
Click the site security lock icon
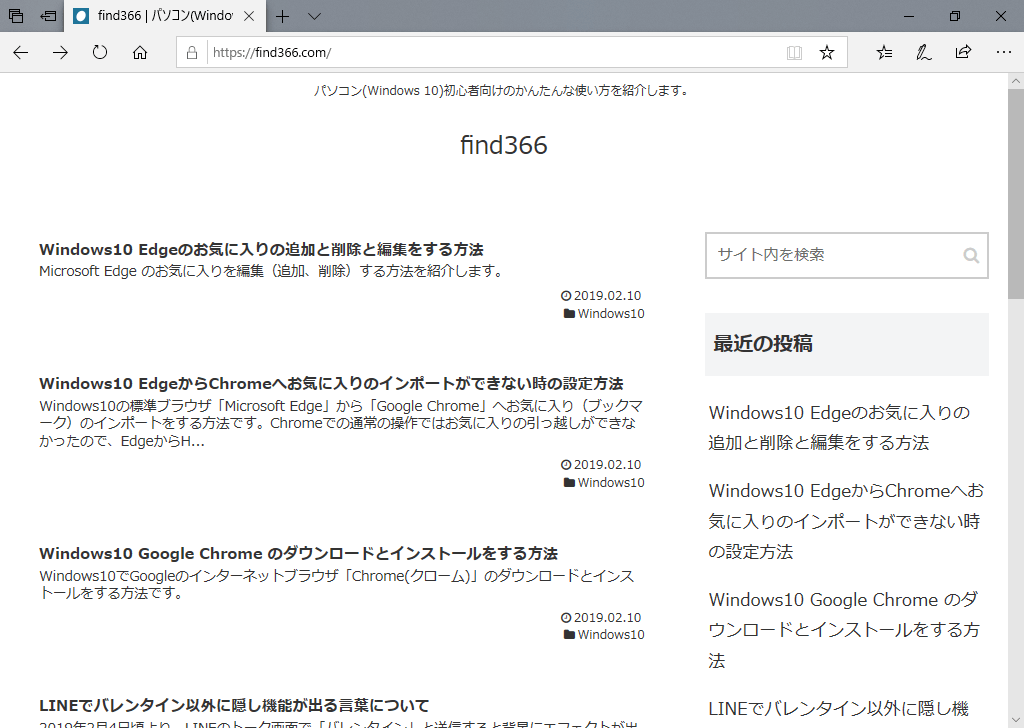click(191, 52)
